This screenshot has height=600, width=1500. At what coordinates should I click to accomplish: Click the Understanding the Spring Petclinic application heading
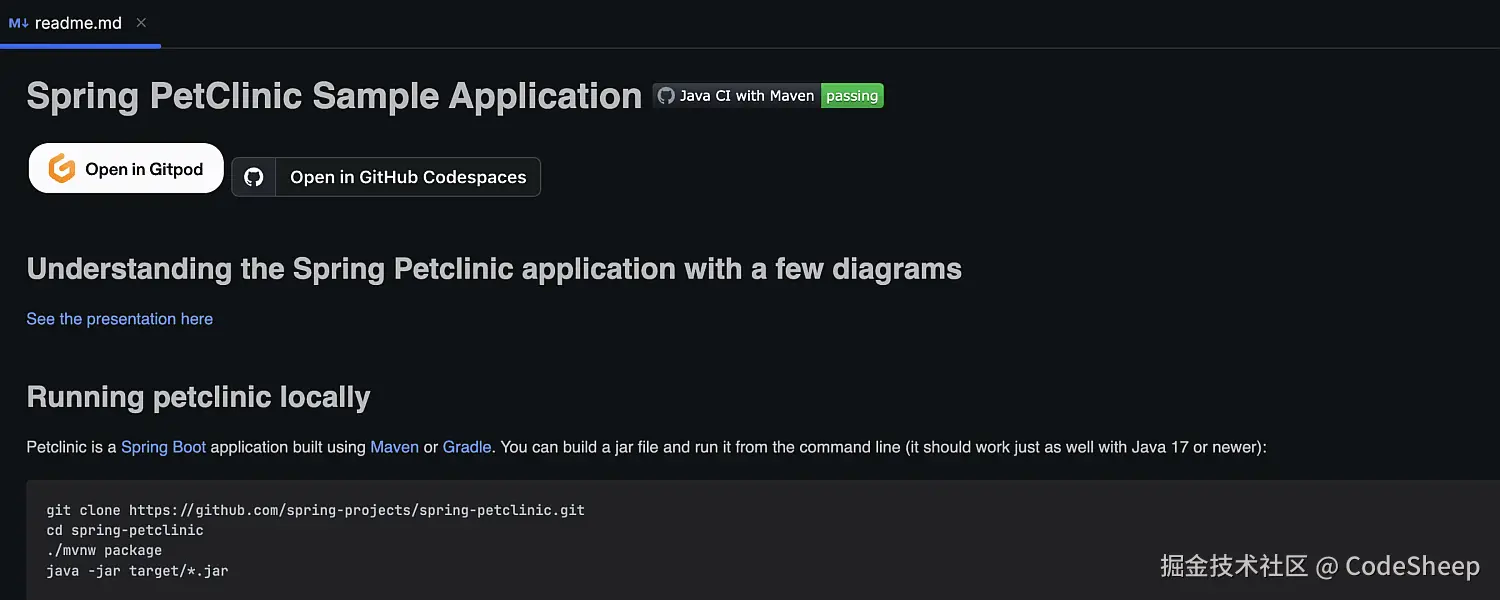494,269
